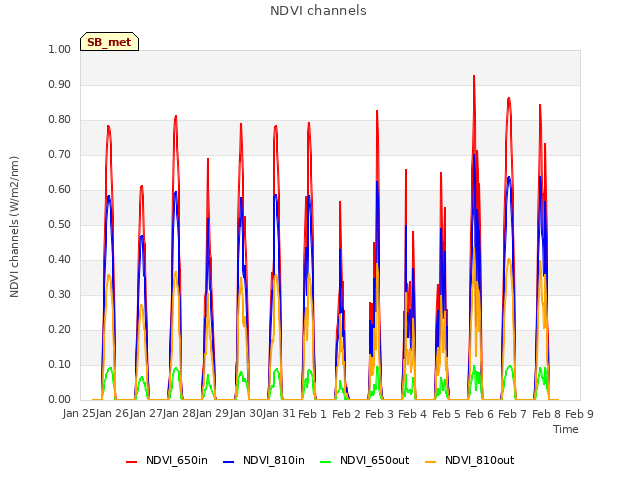Click the Feb 5 x-axis date label
Image resolution: width=640 pixels, height=480 pixels.
[446, 414]
